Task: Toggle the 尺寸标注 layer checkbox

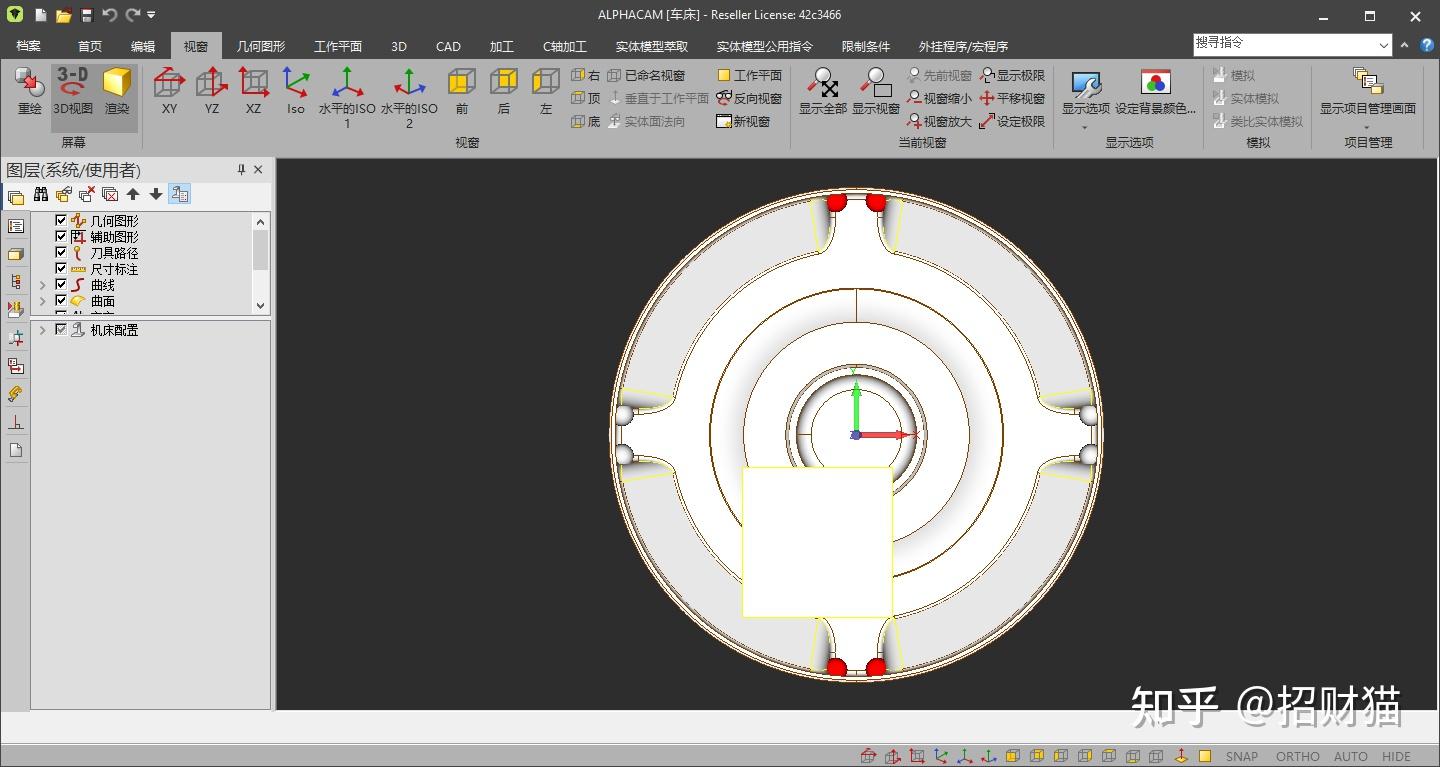Action: click(61, 269)
